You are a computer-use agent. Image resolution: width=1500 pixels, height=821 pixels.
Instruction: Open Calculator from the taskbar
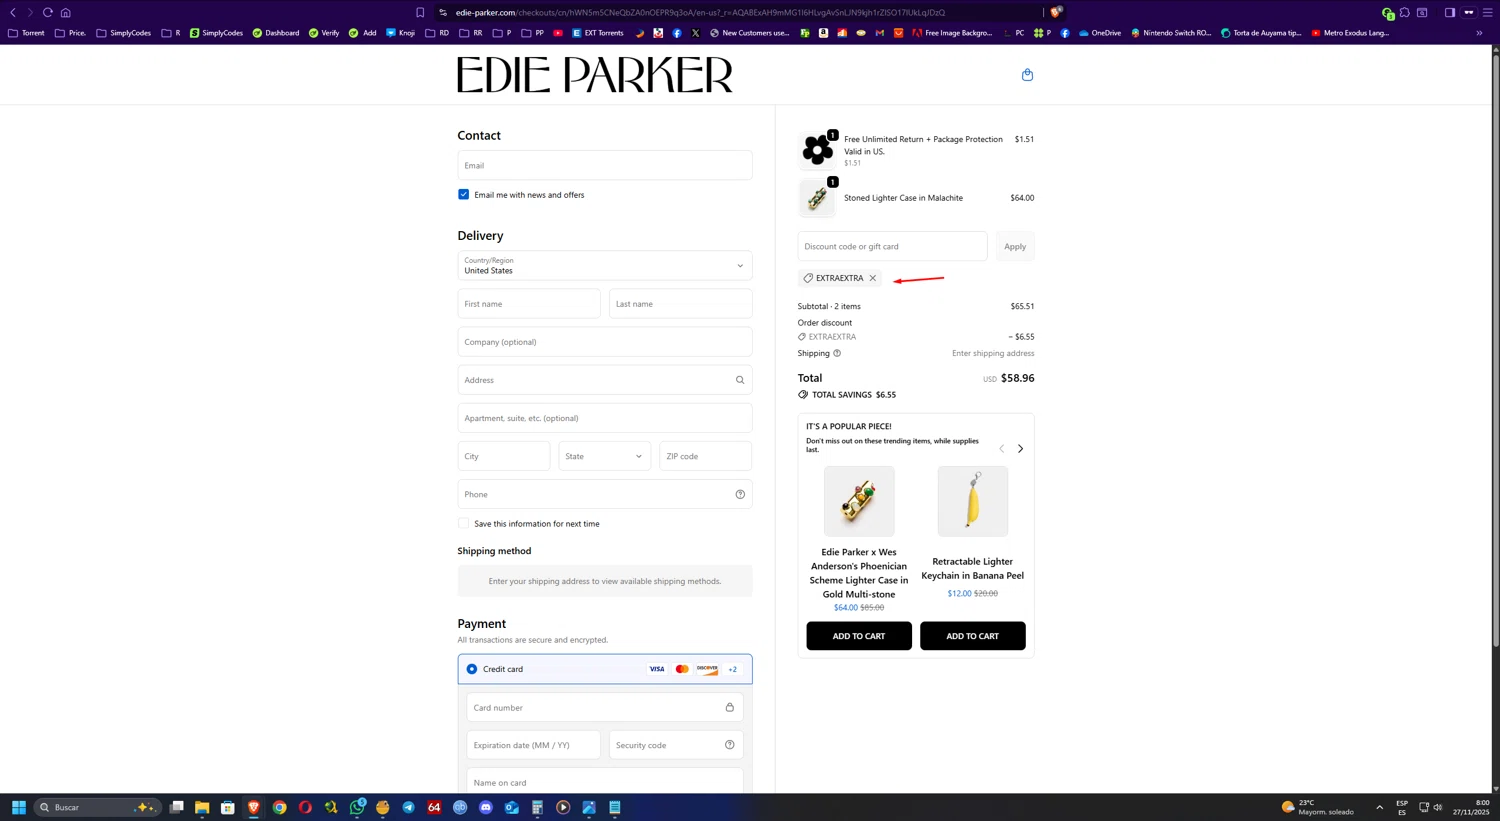[537, 807]
